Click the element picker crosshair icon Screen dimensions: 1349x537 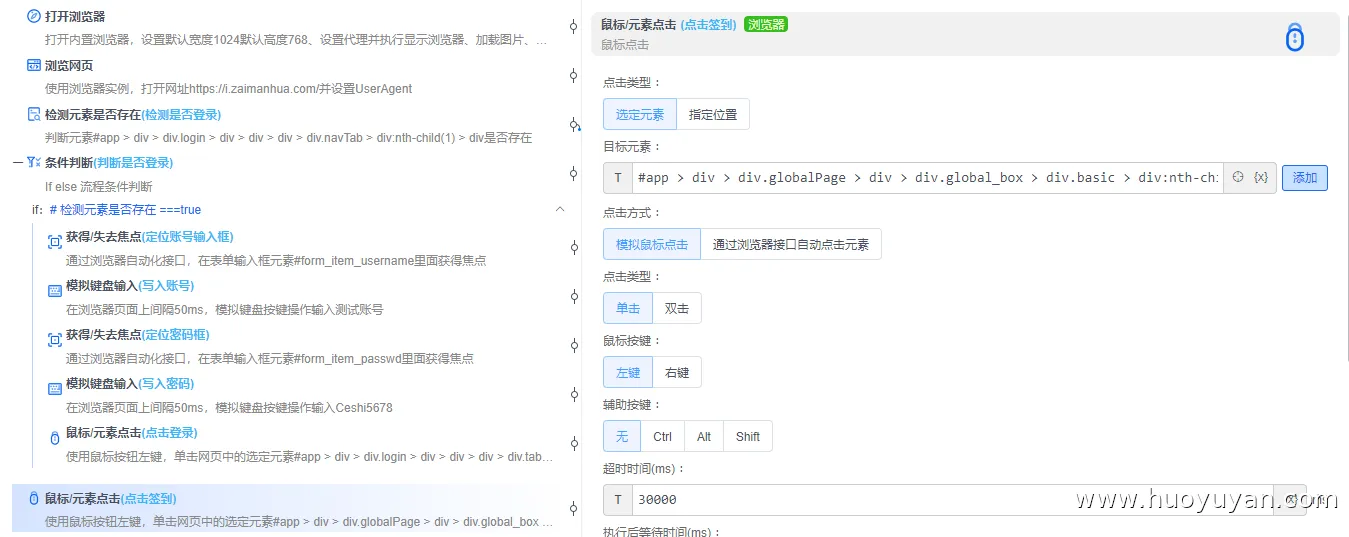1238,177
